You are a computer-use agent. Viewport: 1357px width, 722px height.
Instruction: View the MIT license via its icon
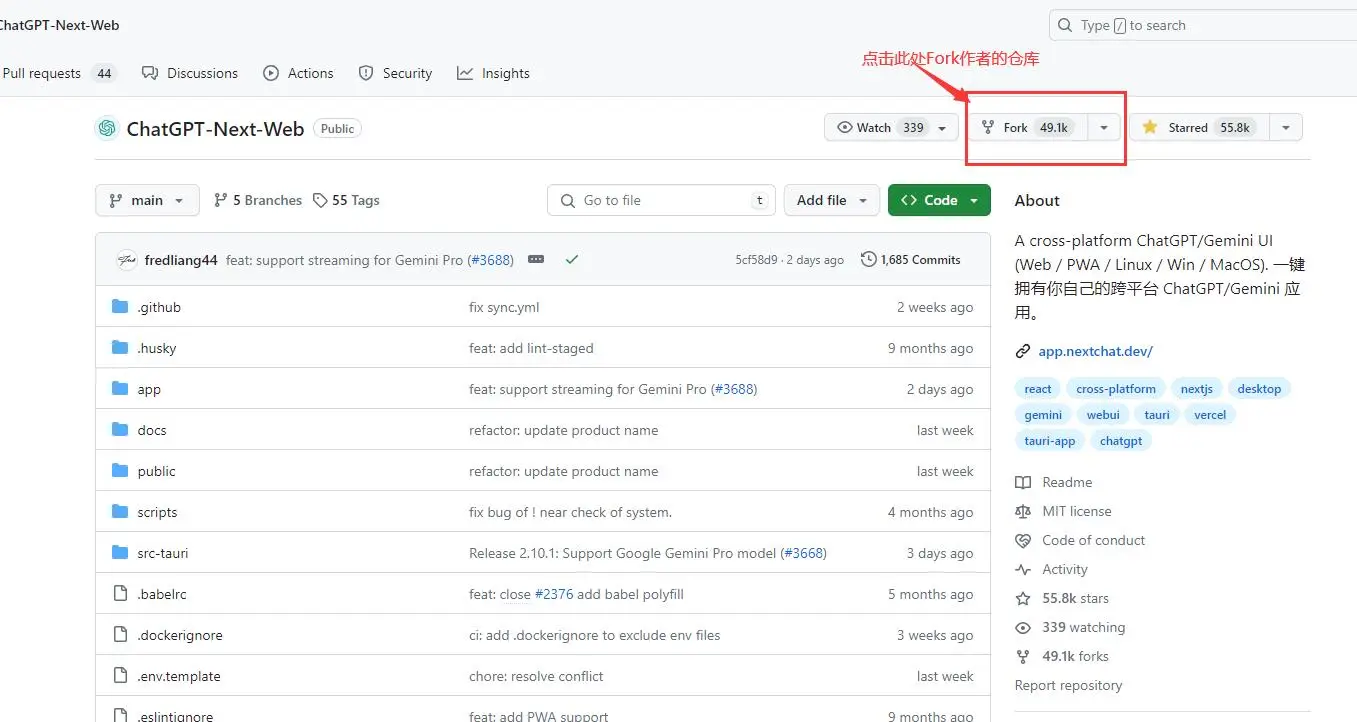[1022, 511]
